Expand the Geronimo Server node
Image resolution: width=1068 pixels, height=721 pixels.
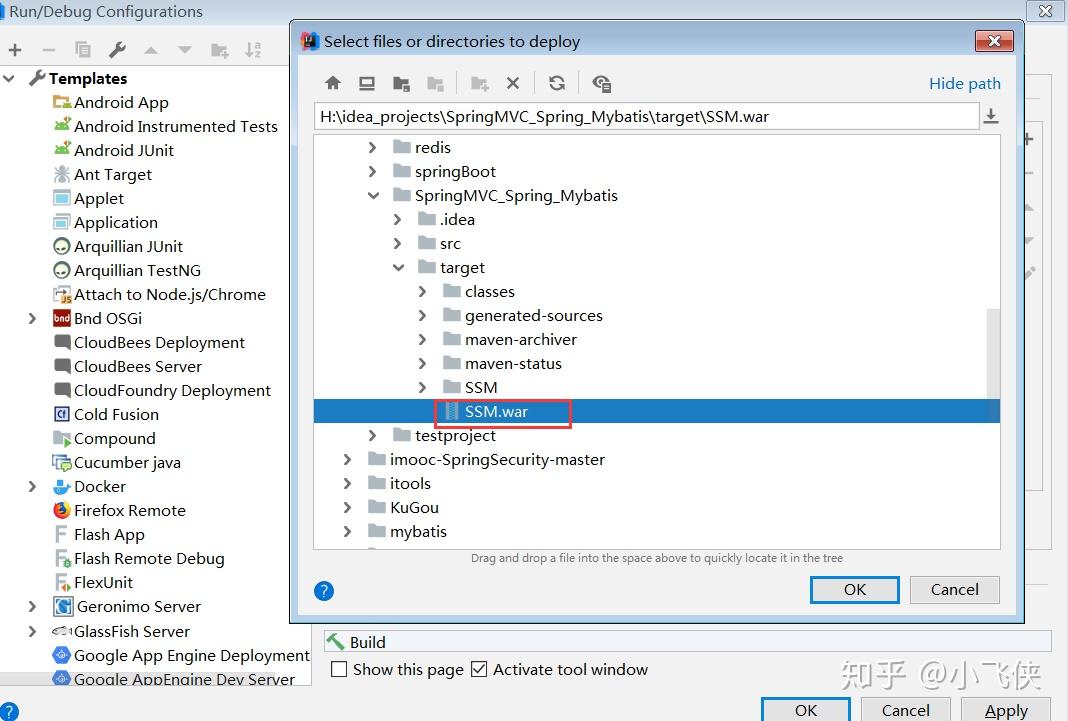coord(32,606)
